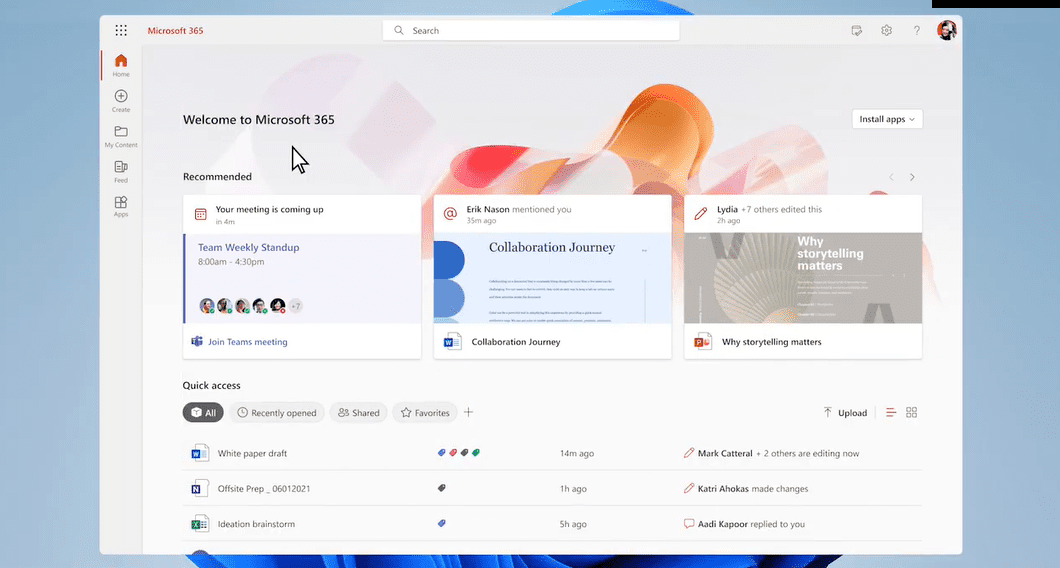Open Collaboration Journey document preview thumbnail
Viewport: 1060px width, 568px height.
click(552, 278)
